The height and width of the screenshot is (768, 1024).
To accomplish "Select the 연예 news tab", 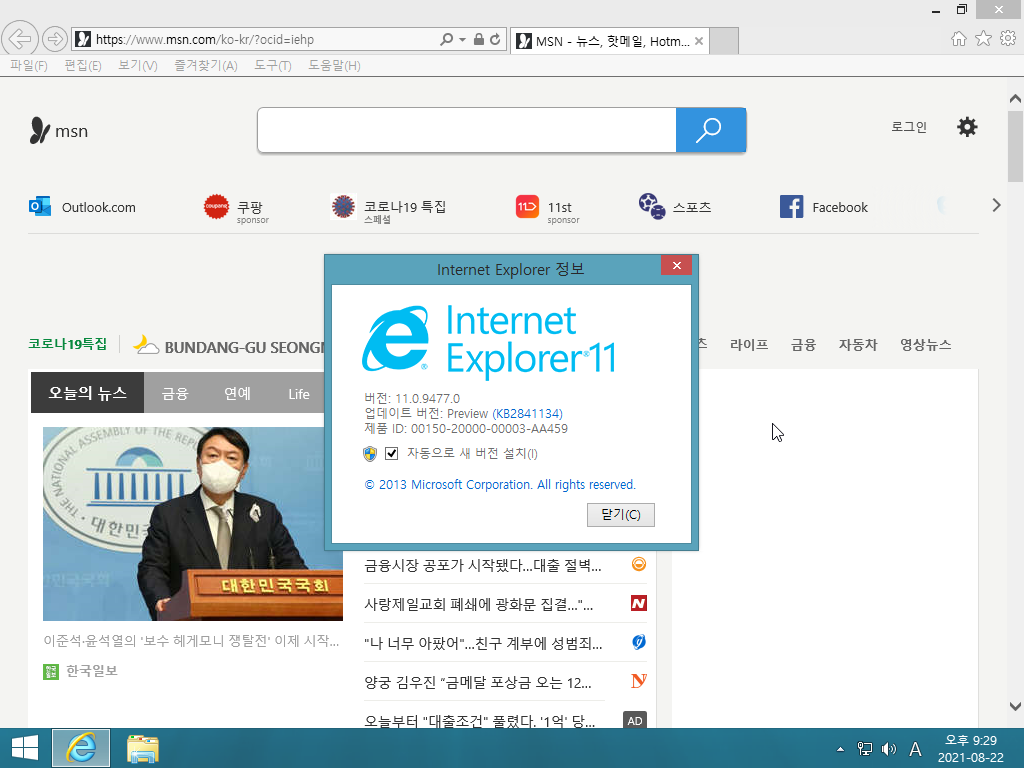I will [237, 394].
